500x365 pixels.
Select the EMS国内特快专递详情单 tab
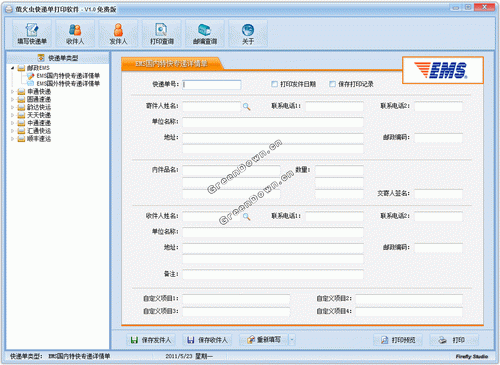[171, 64]
